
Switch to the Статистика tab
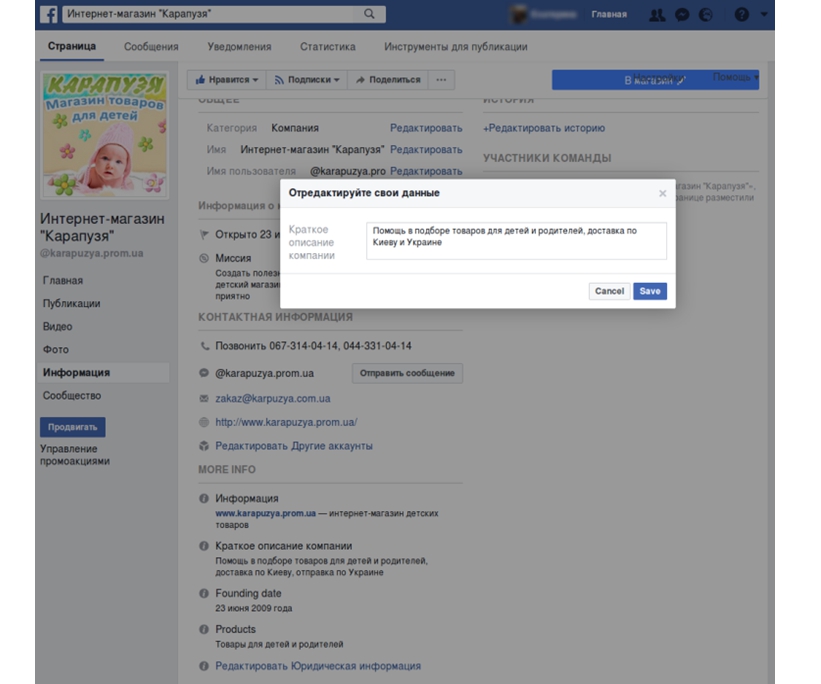pyautogui.click(x=327, y=47)
